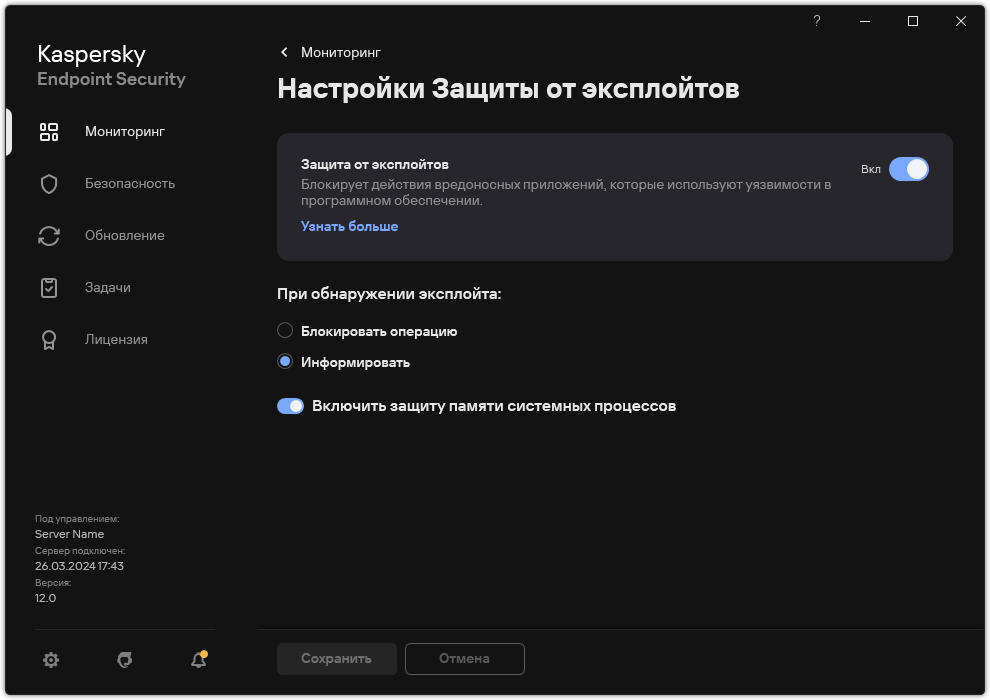This screenshot has width=990, height=700.
Task: Open the Обновление update icon
Action: [48, 235]
